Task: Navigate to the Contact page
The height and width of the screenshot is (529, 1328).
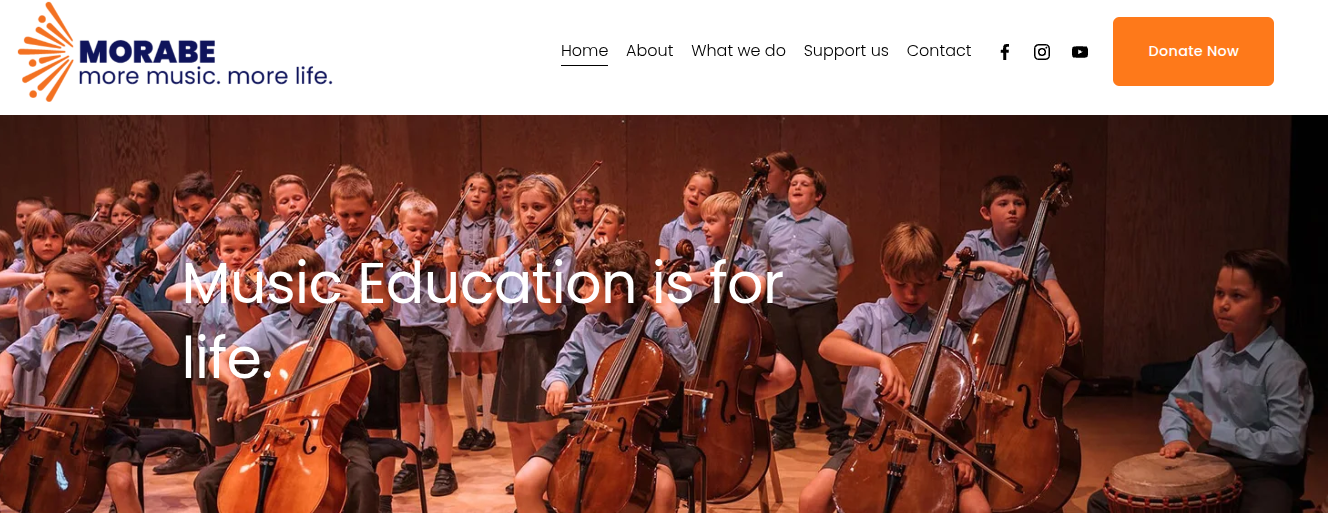Action: [939, 50]
